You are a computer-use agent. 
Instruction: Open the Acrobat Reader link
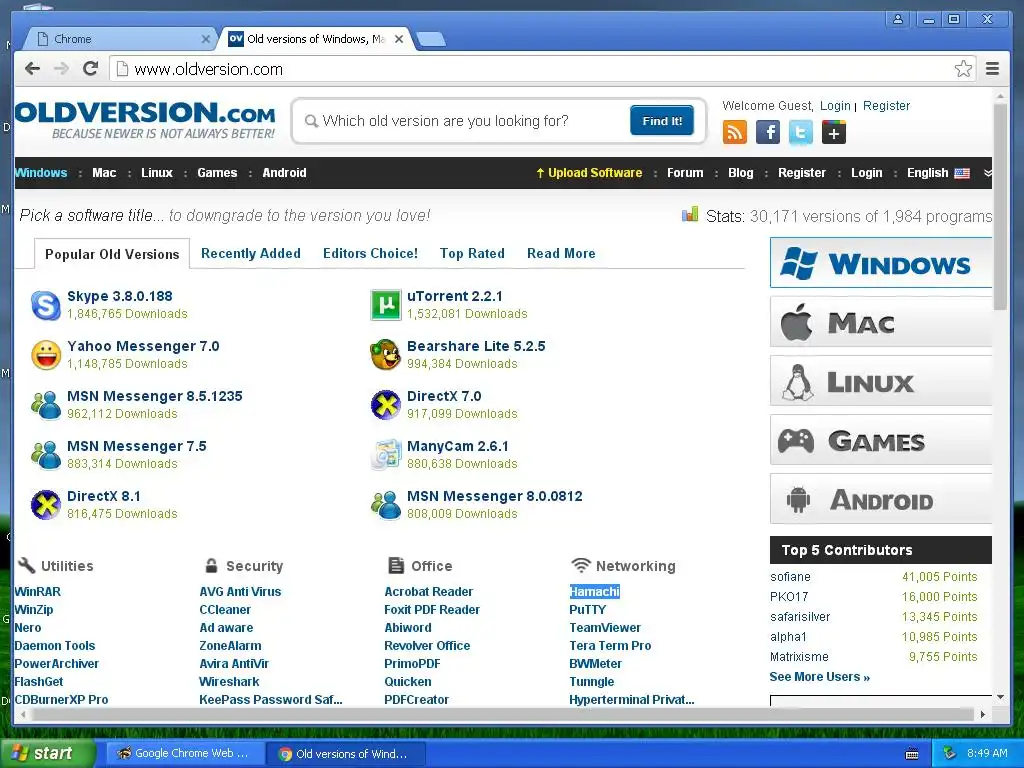[428, 592]
